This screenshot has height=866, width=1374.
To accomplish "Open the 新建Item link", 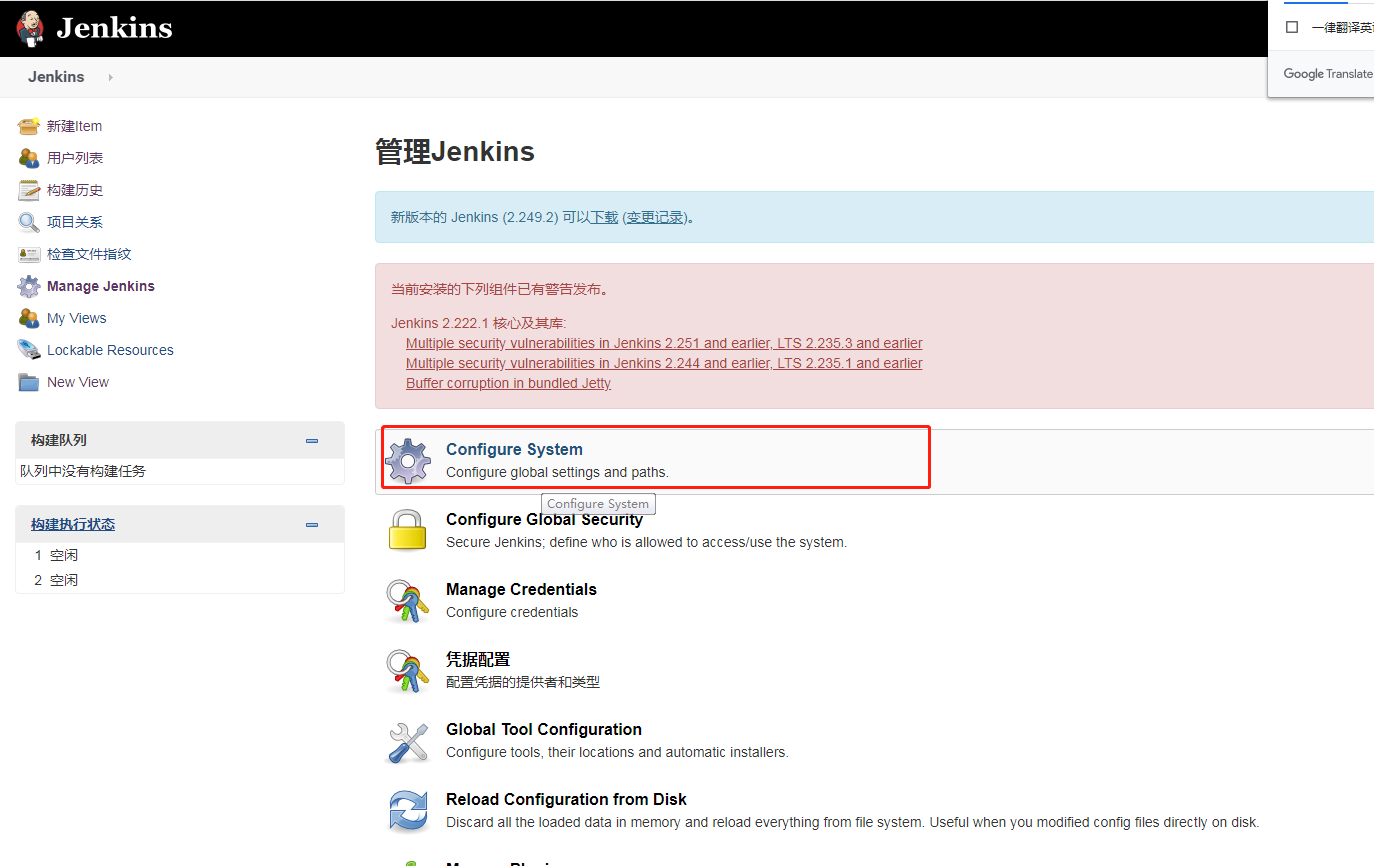I will (x=74, y=126).
